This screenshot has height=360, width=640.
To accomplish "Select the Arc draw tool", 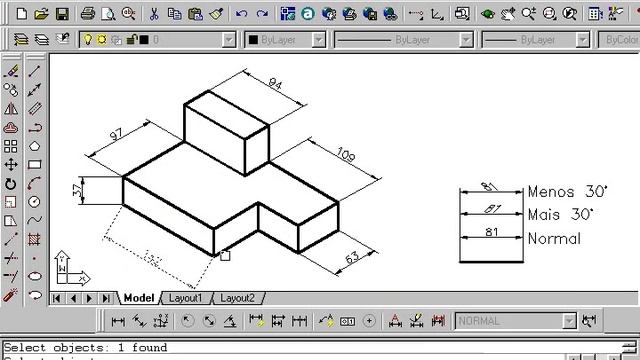I will 35,184.
